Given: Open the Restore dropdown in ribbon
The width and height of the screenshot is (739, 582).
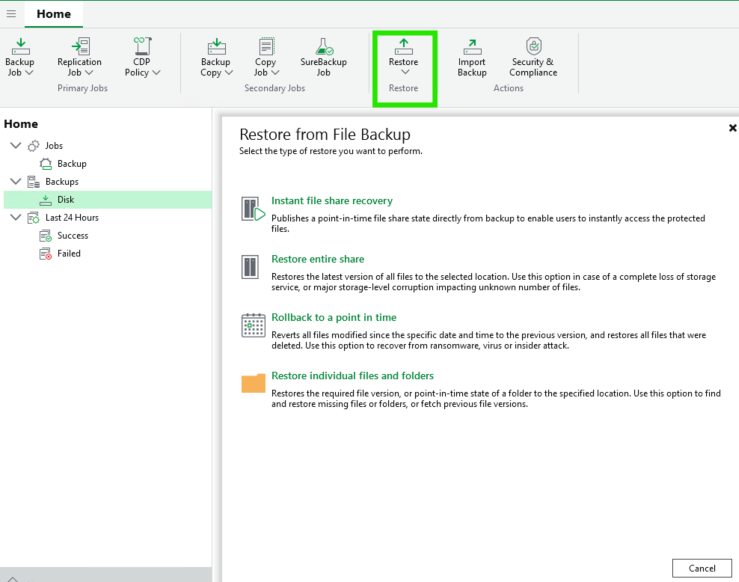Looking at the screenshot, I should click(404, 58).
